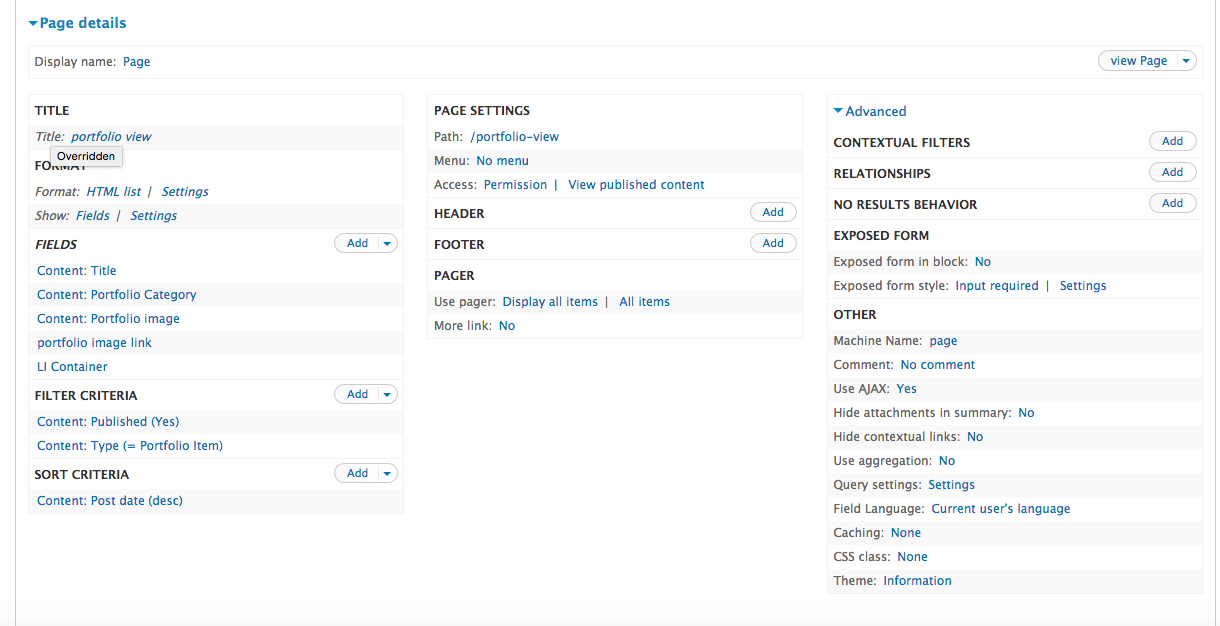Open the Content: Portfolio image field
This screenshot has height=626, width=1220.
[x=109, y=319]
